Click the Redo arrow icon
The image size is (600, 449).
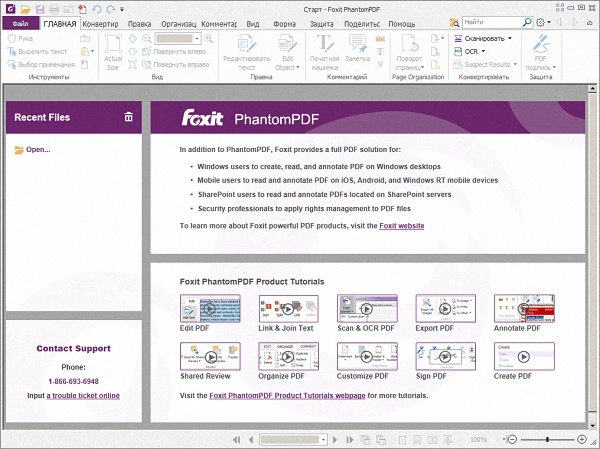click(x=111, y=8)
